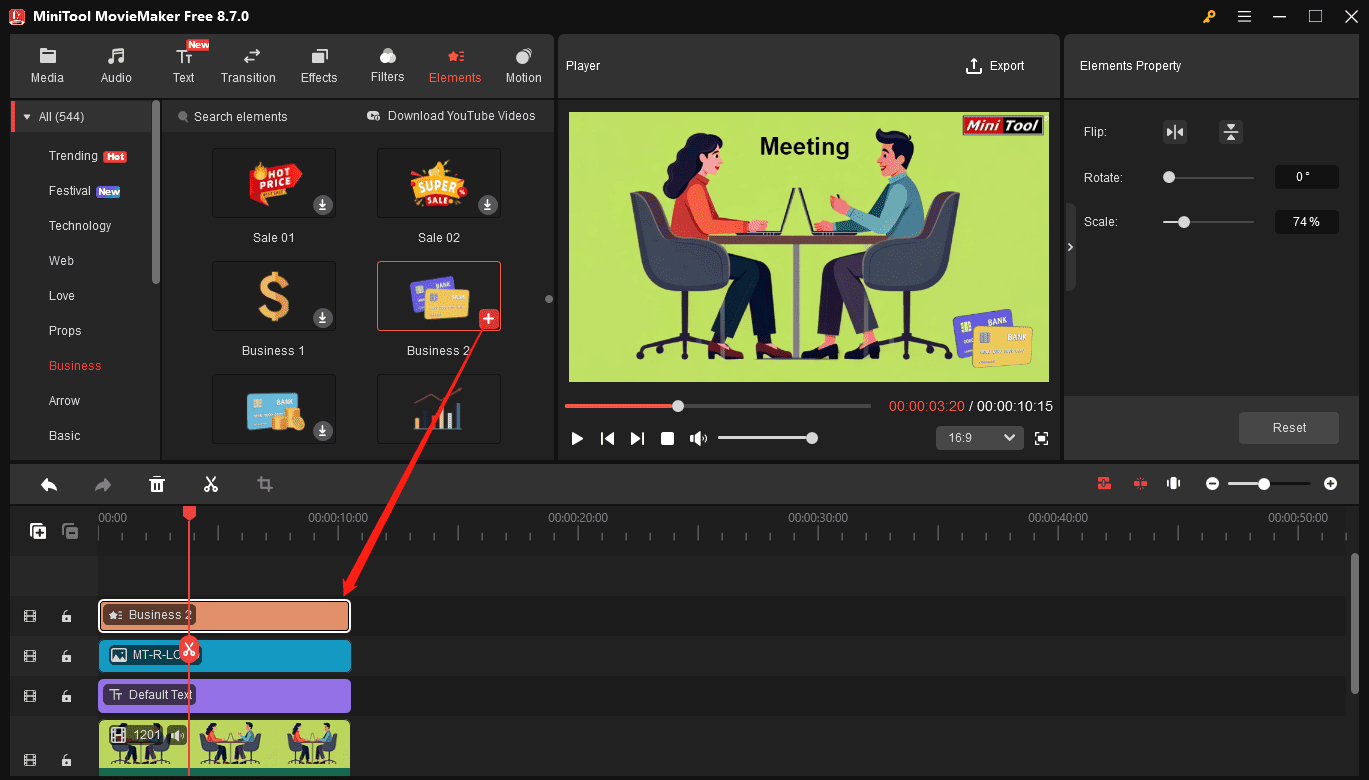The image size is (1369, 780).
Task: Click the scissors marker on the playhead
Action: click(x=189, y=648)
